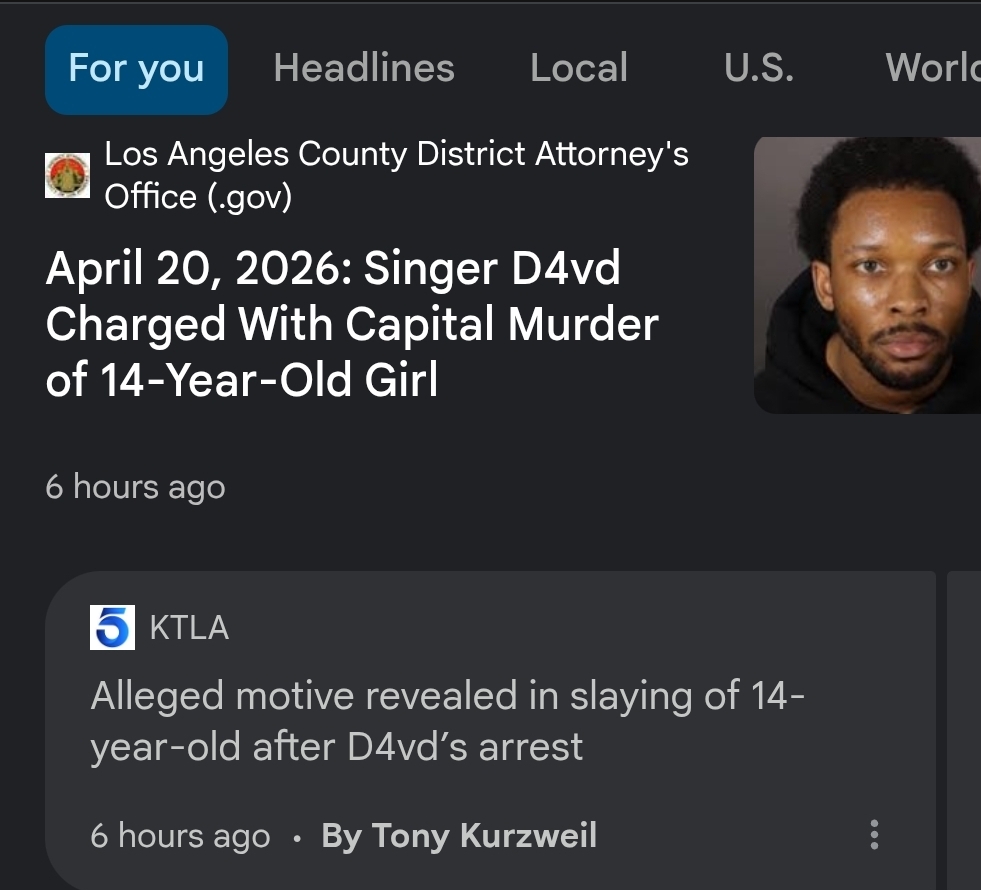
Task: Switch to the Headlines tab
Action: (364, 69)
